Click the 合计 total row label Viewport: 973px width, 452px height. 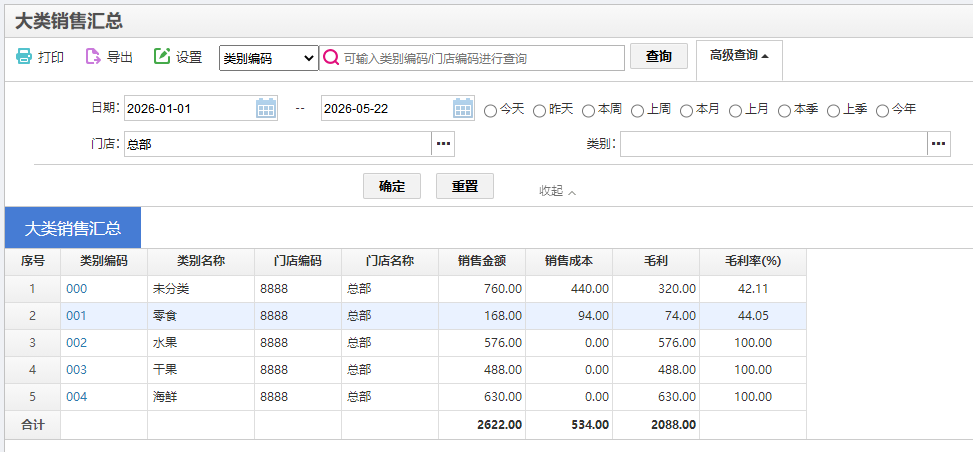click(x=33, y=425)
